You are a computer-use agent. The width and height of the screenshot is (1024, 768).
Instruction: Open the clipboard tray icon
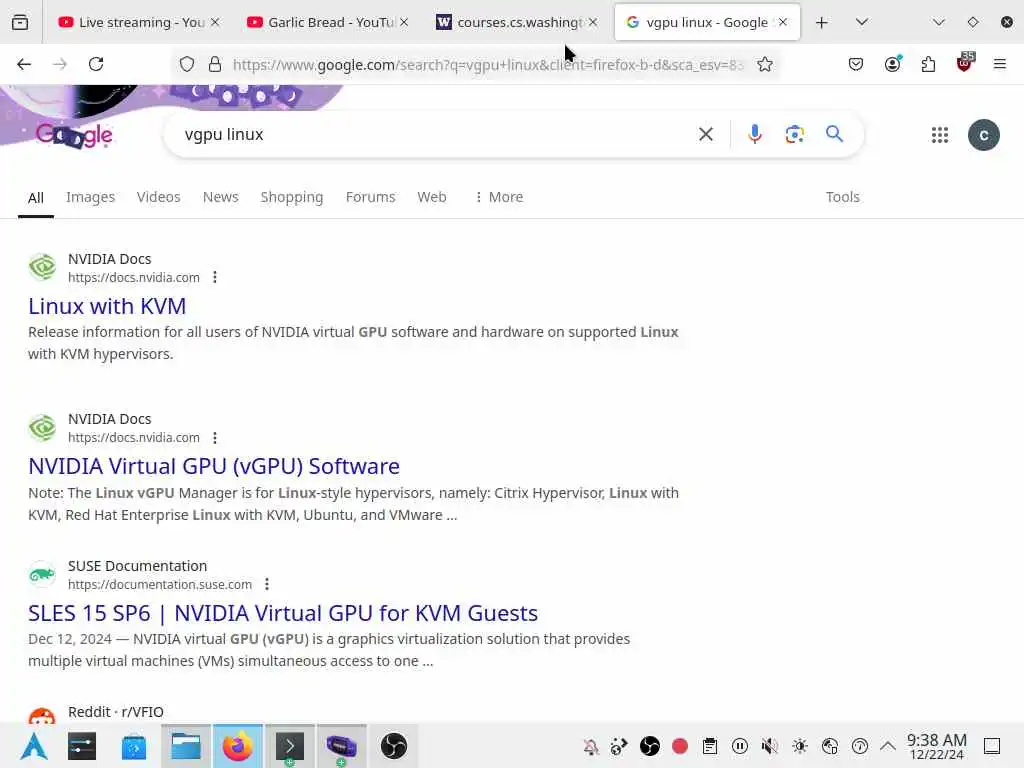tap(710, 746)
